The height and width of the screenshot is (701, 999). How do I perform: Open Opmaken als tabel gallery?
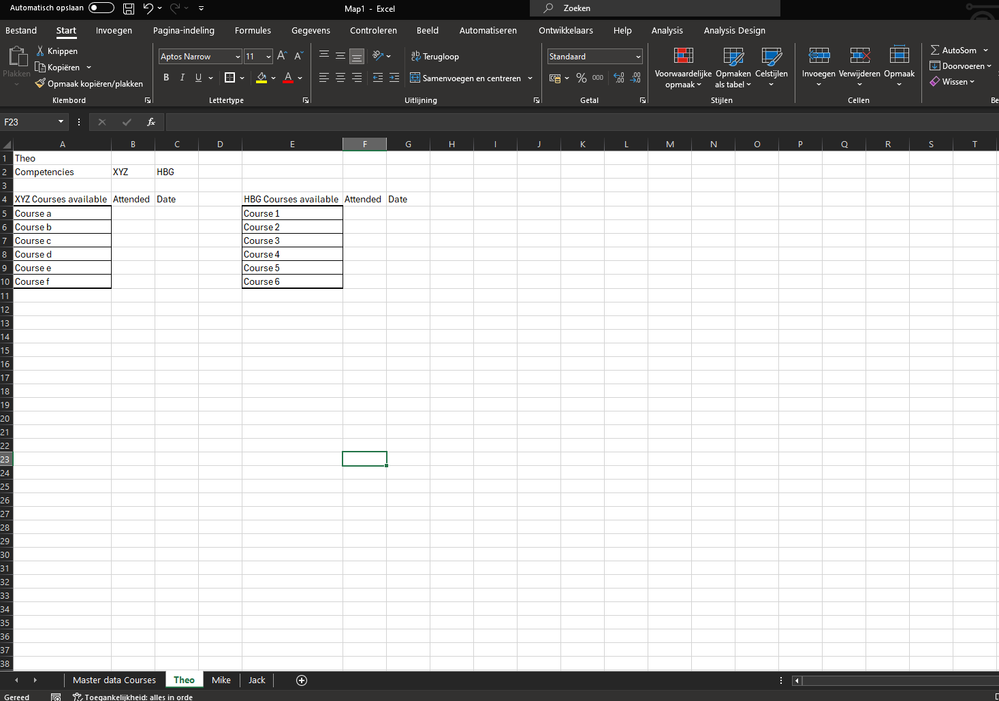pyautogui.click(x=733, y=68)
